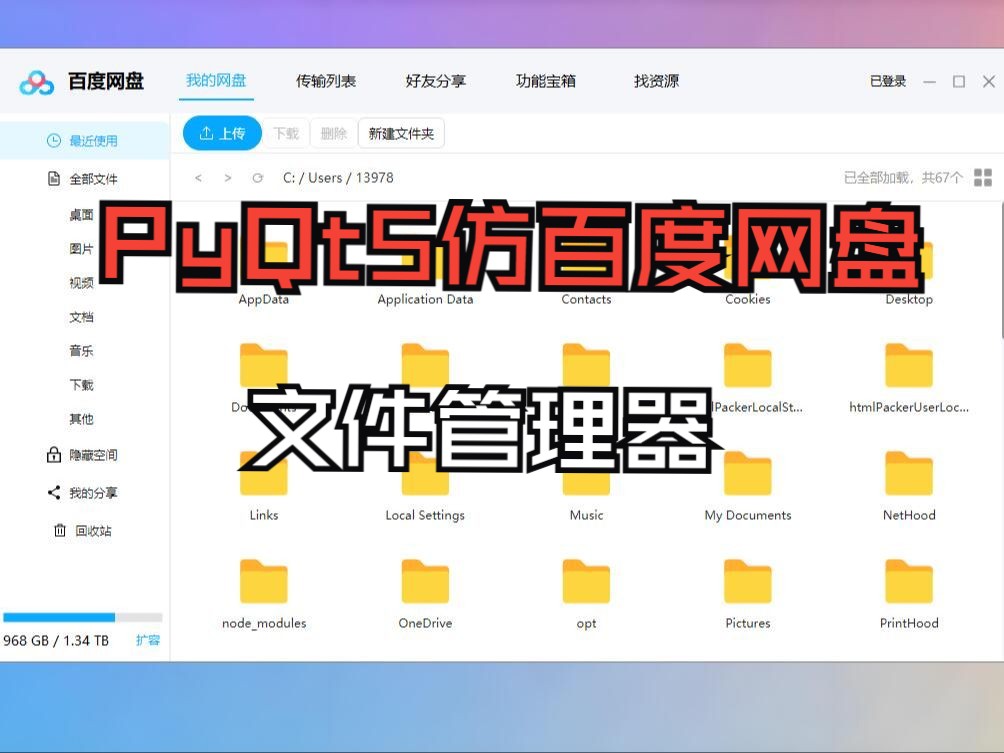Click the Baidu Netdisk cloud logo icon

[x=36, y=83]
